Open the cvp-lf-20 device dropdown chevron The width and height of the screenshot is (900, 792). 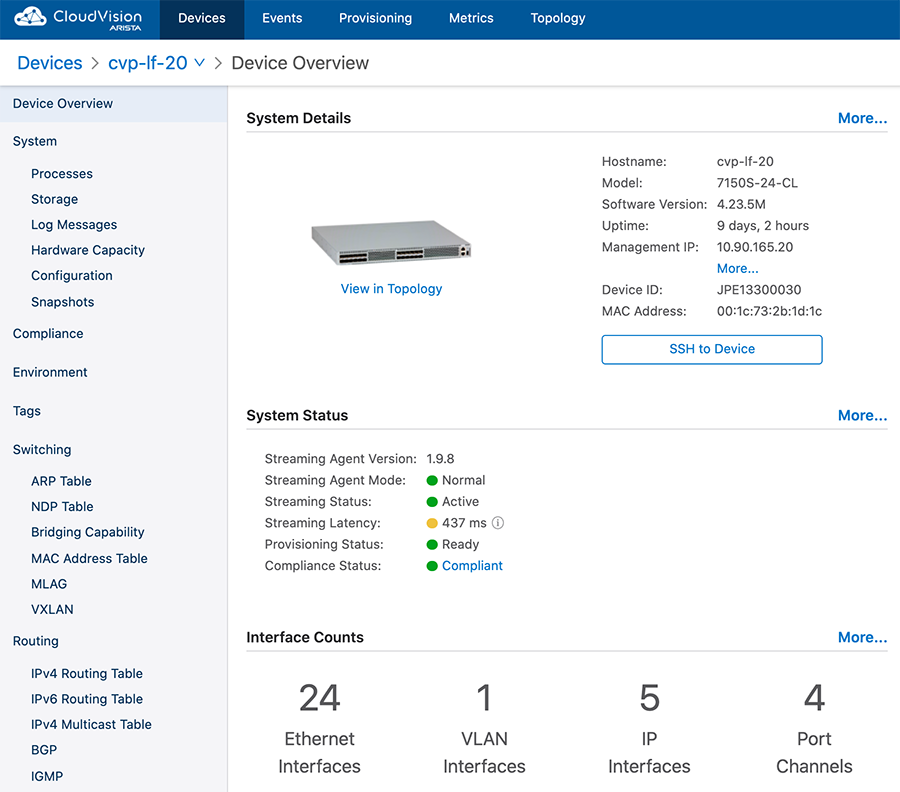(x=200, y=63)
